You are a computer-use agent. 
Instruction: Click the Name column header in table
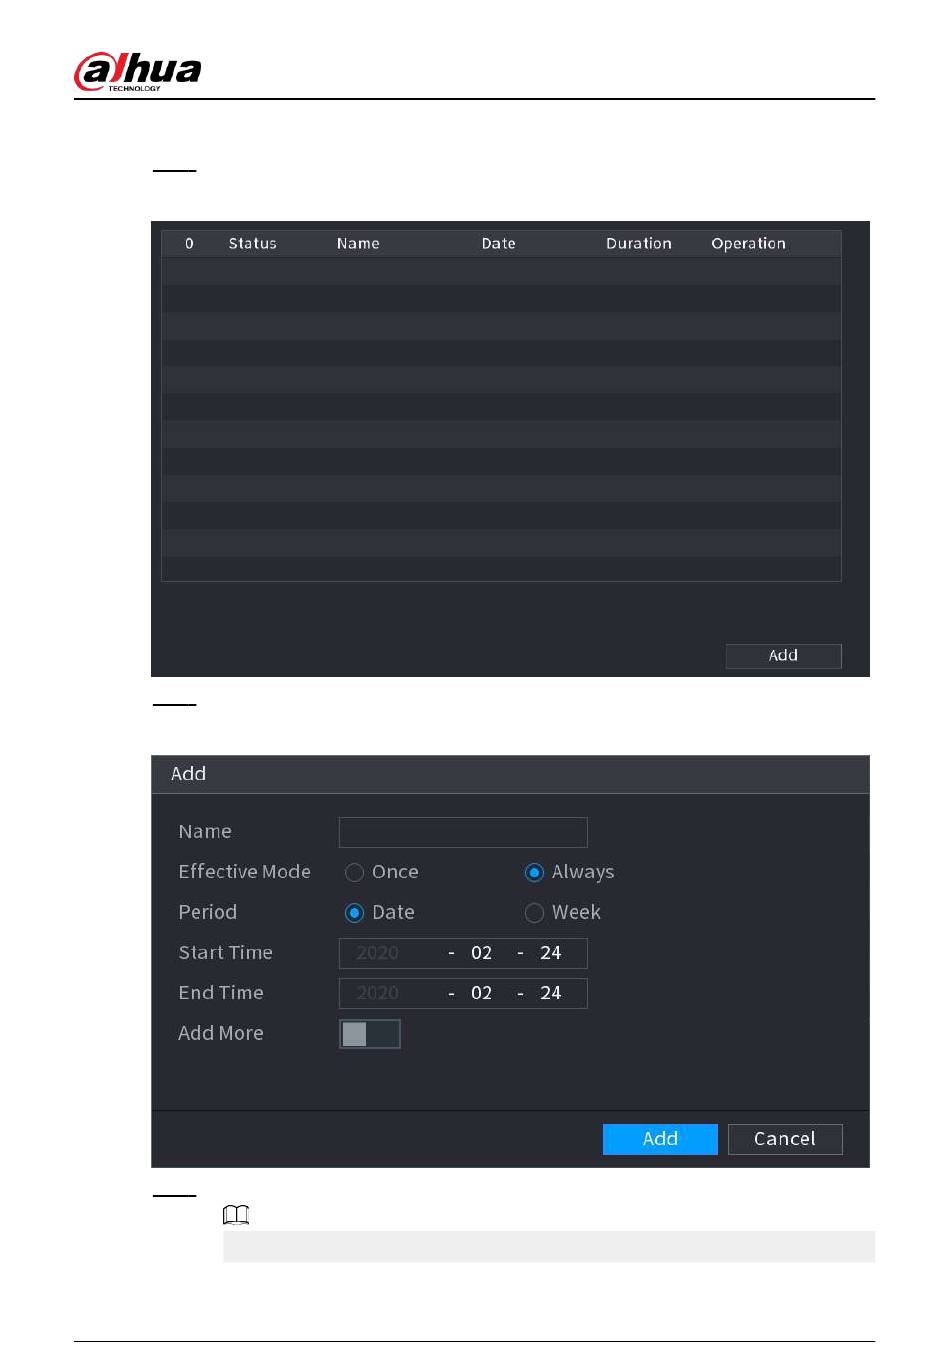coord(358,244)
